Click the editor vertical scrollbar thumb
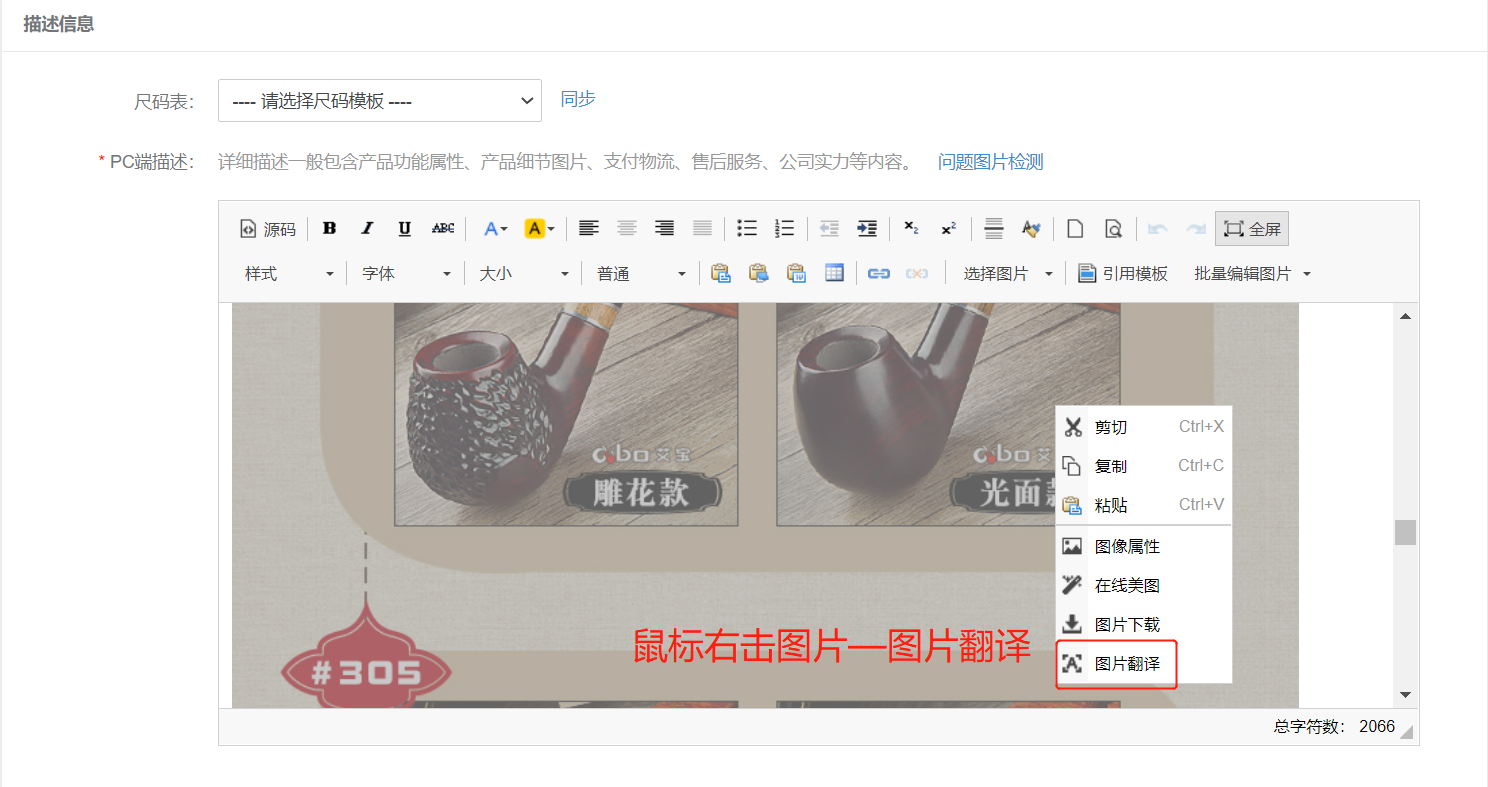Image resolution: width=1488 pixels, height=787 pixels. [x=1406, y=532]
